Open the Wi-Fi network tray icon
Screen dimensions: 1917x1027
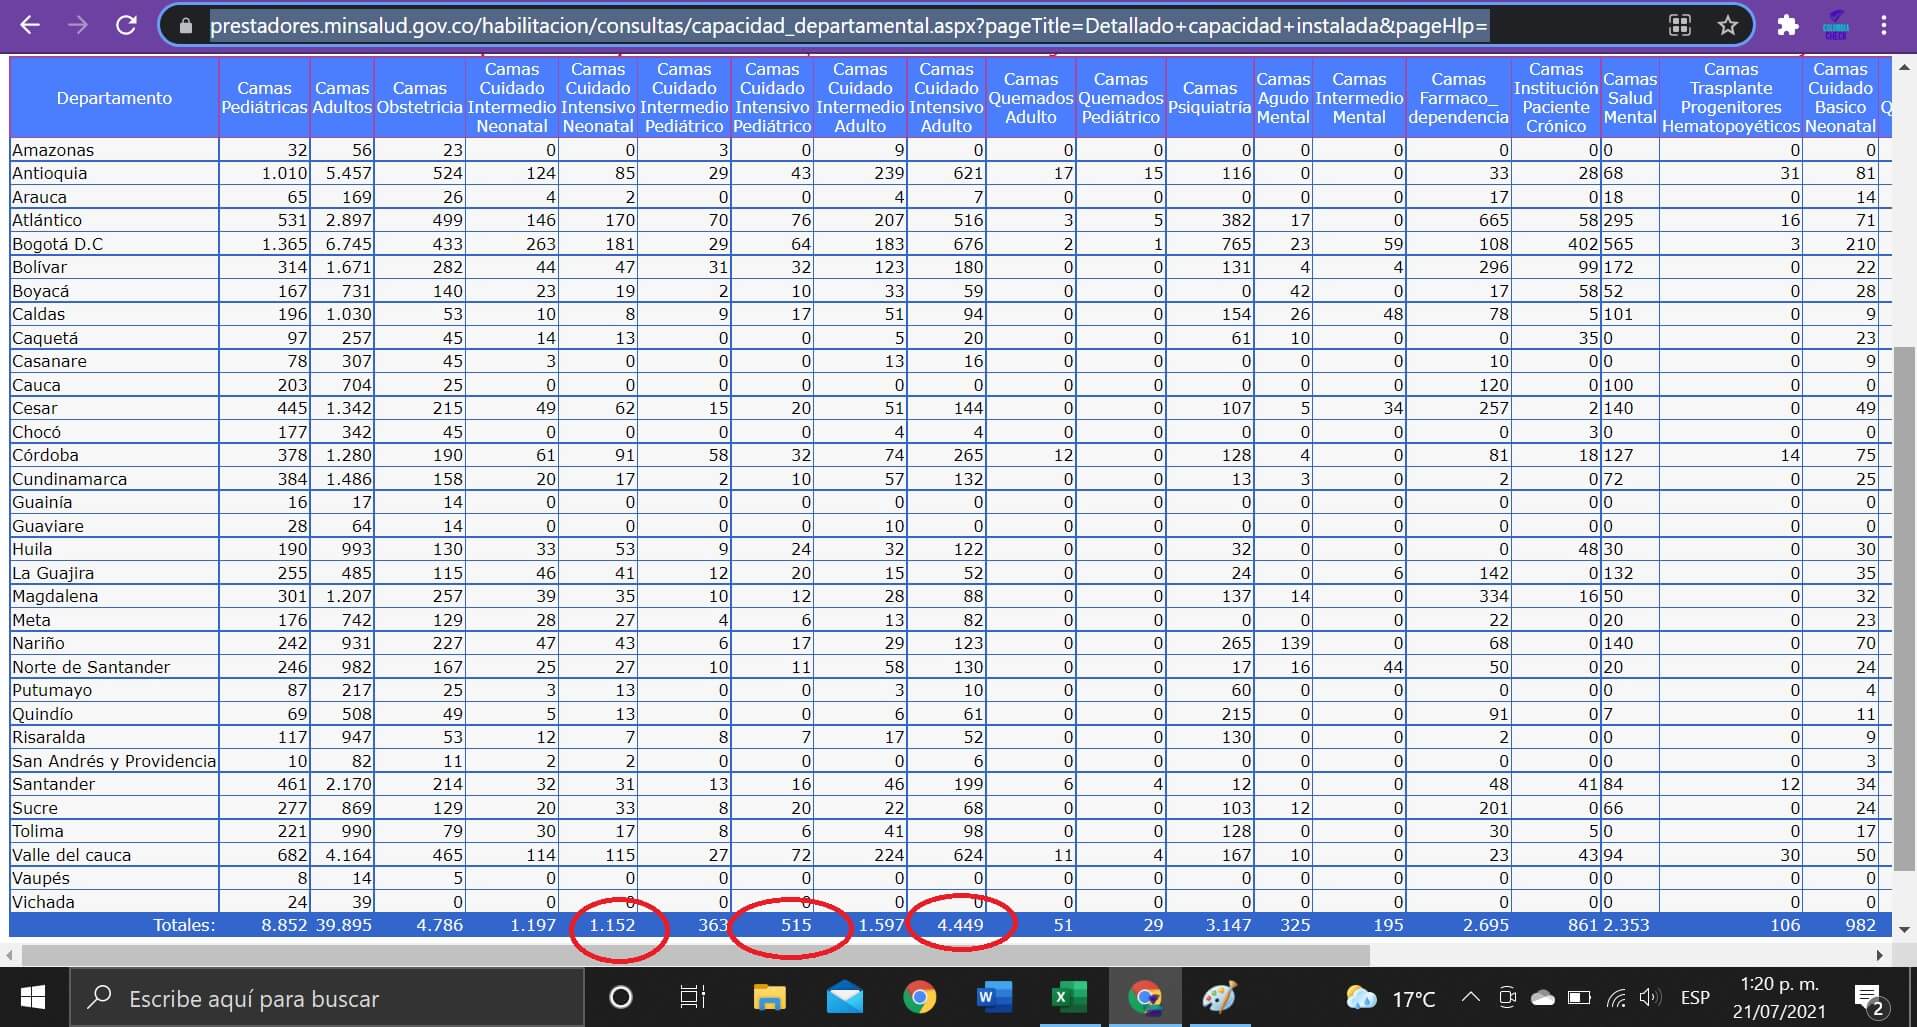[1616, 998]
